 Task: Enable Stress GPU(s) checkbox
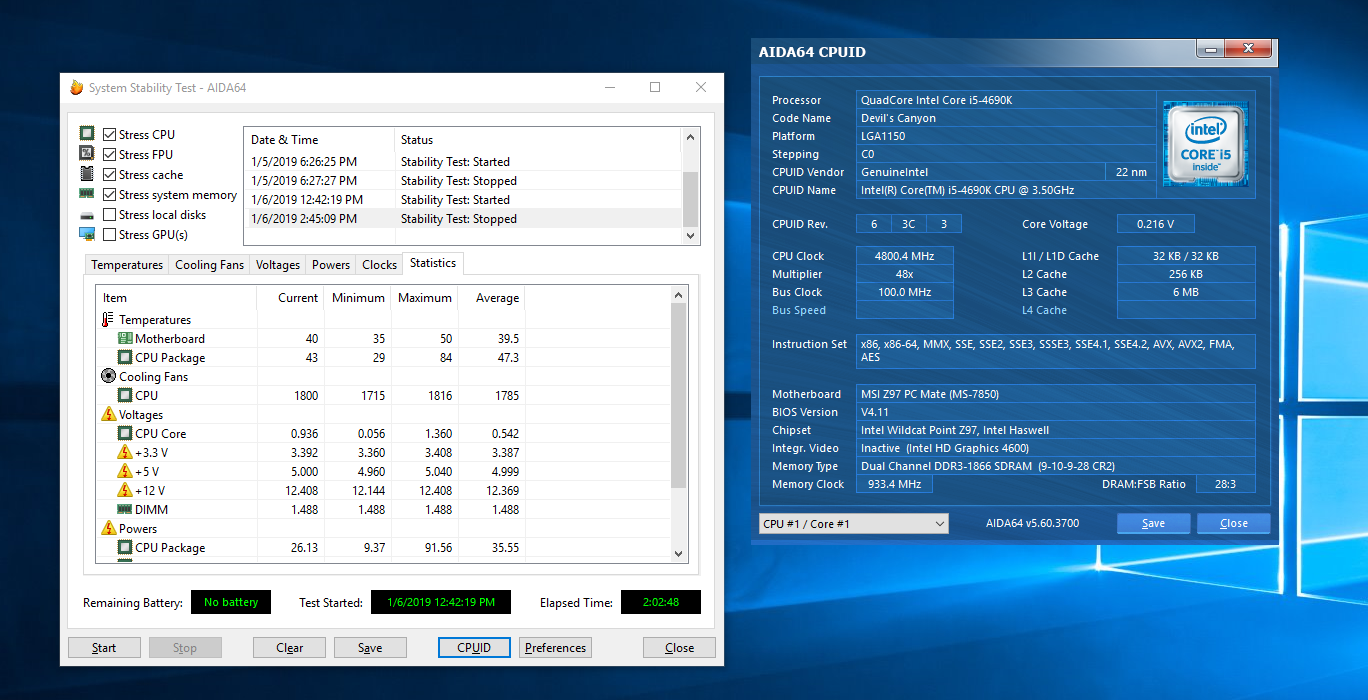coord(110,235)
